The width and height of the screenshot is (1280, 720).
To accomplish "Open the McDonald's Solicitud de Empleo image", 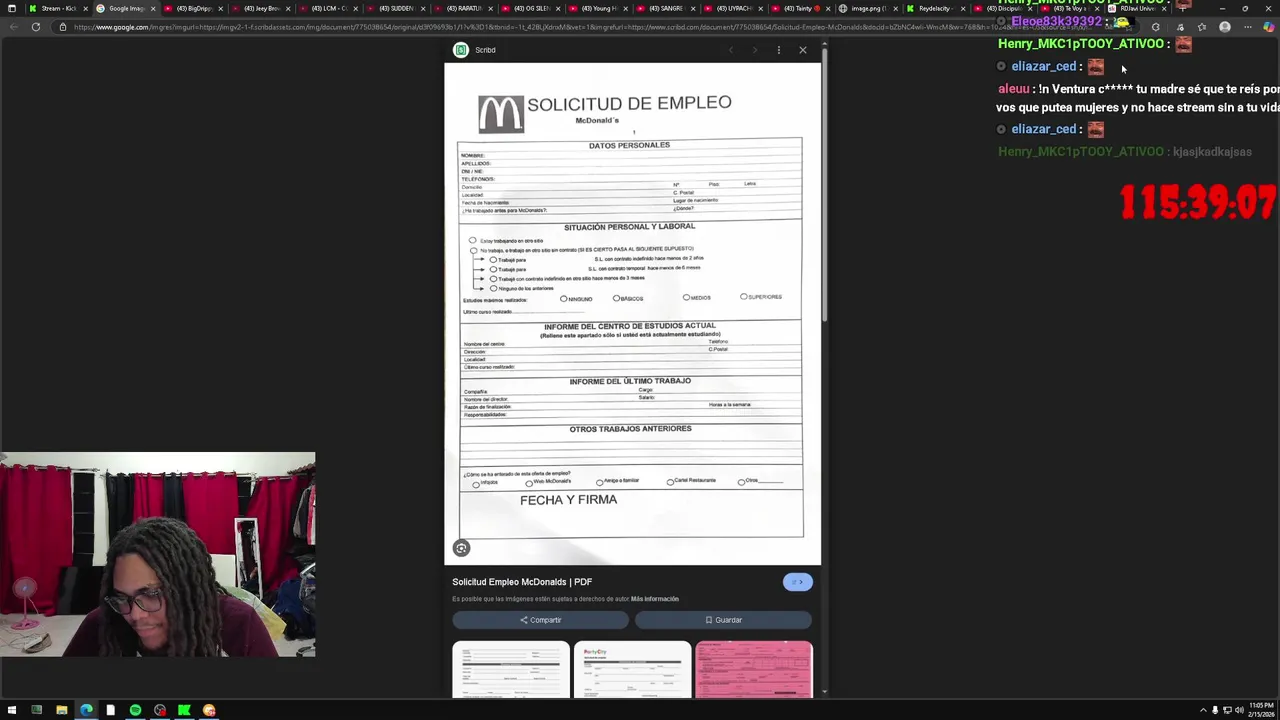I will click(x=632, y=314).
